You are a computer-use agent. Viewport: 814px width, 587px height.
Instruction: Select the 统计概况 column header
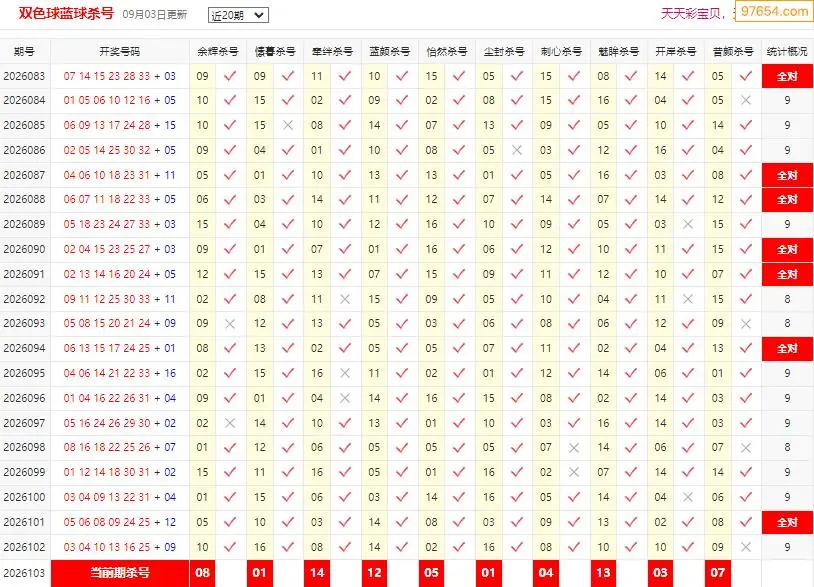pos(787,51)
